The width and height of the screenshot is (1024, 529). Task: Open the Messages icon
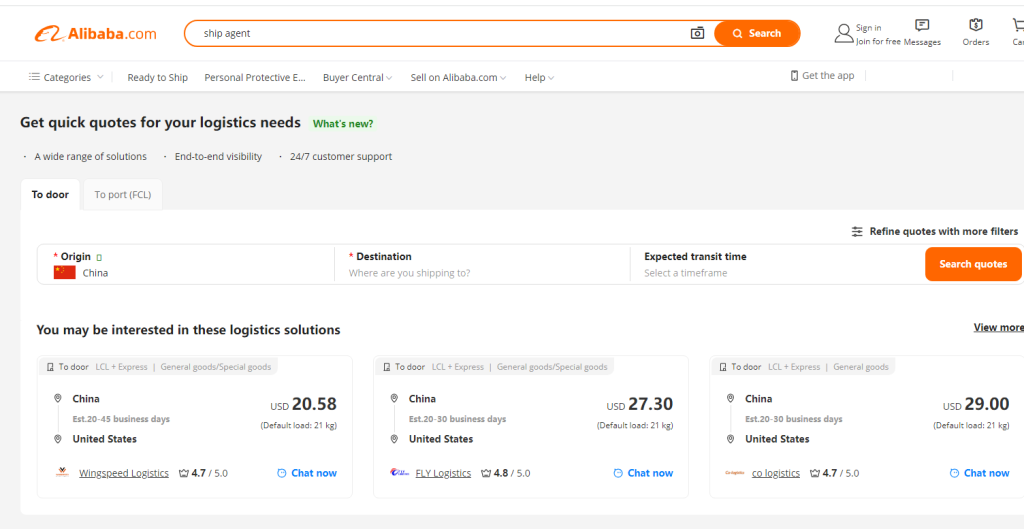(922, 26)
